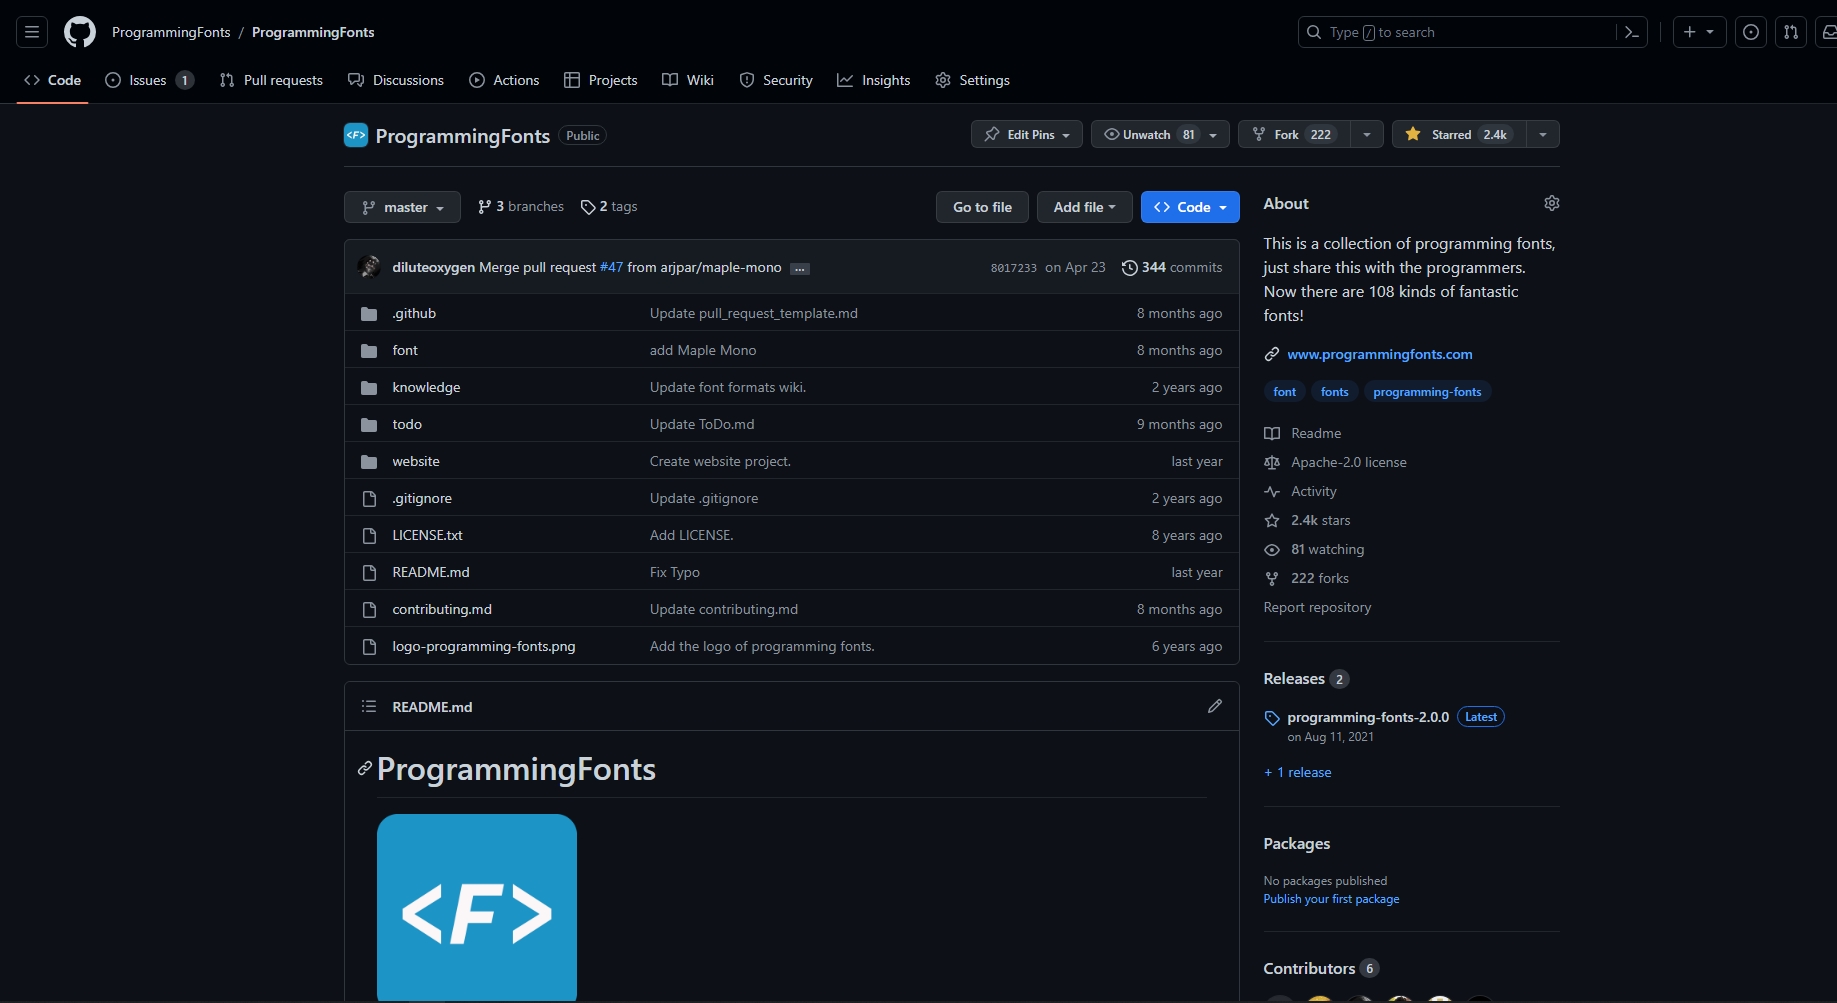Open the Insights tab
The image size is (1837, 1003).
click(x=874, y=80)
